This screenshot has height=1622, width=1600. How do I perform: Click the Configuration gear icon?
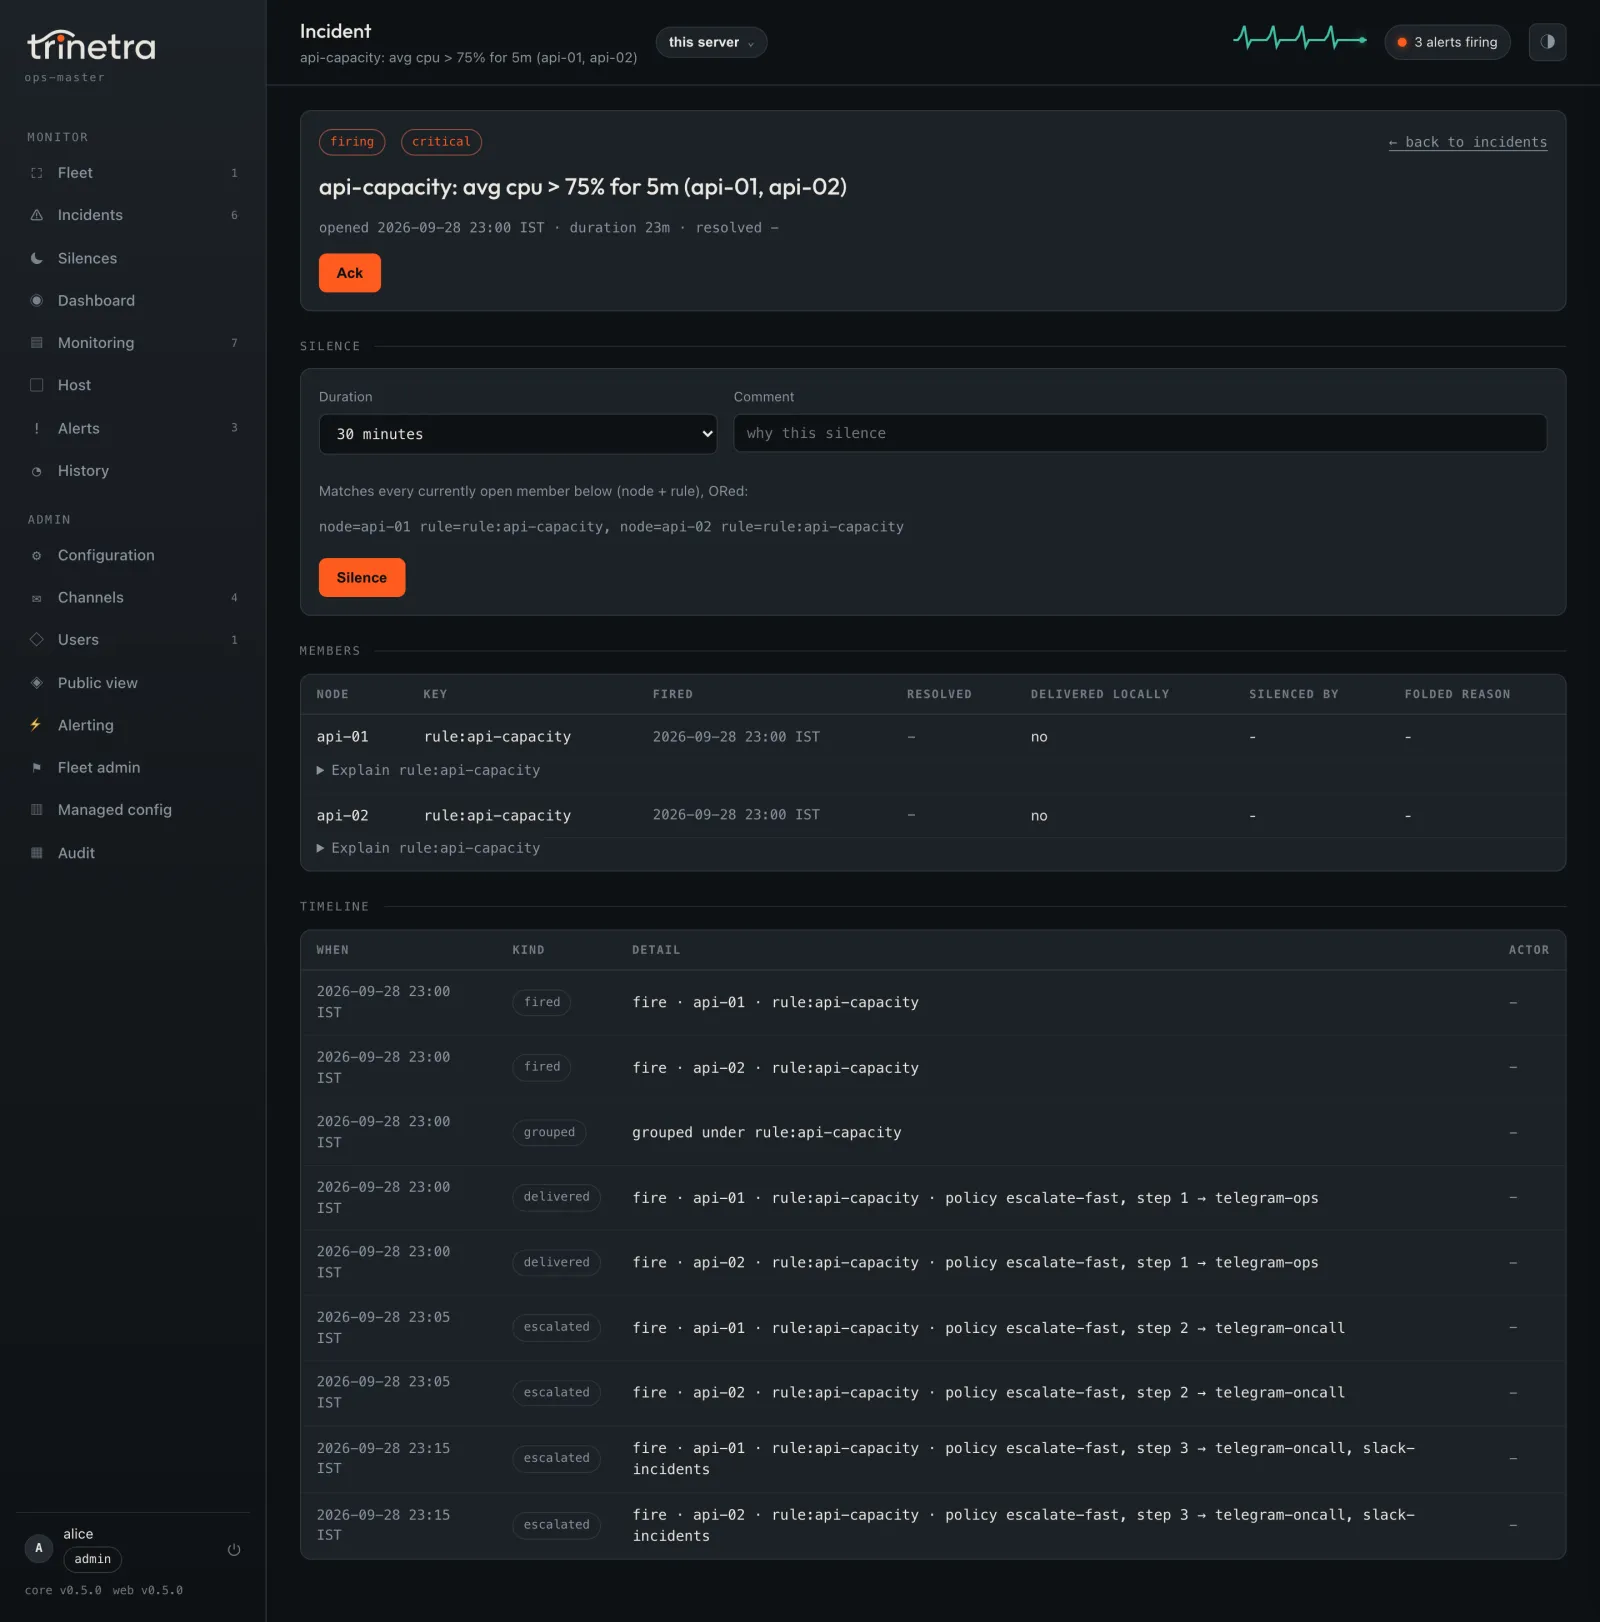click(37, 555)
